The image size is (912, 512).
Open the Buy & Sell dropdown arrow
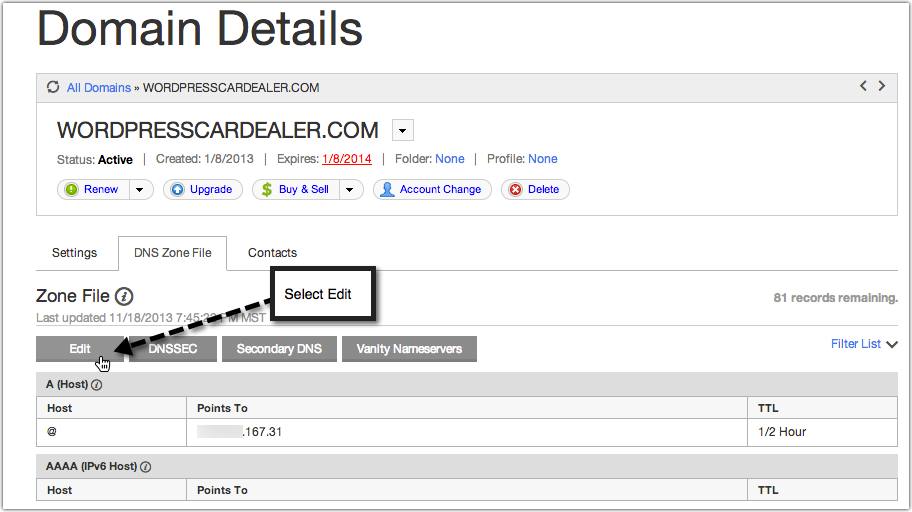pyautogui.click(x=350, y=190)
